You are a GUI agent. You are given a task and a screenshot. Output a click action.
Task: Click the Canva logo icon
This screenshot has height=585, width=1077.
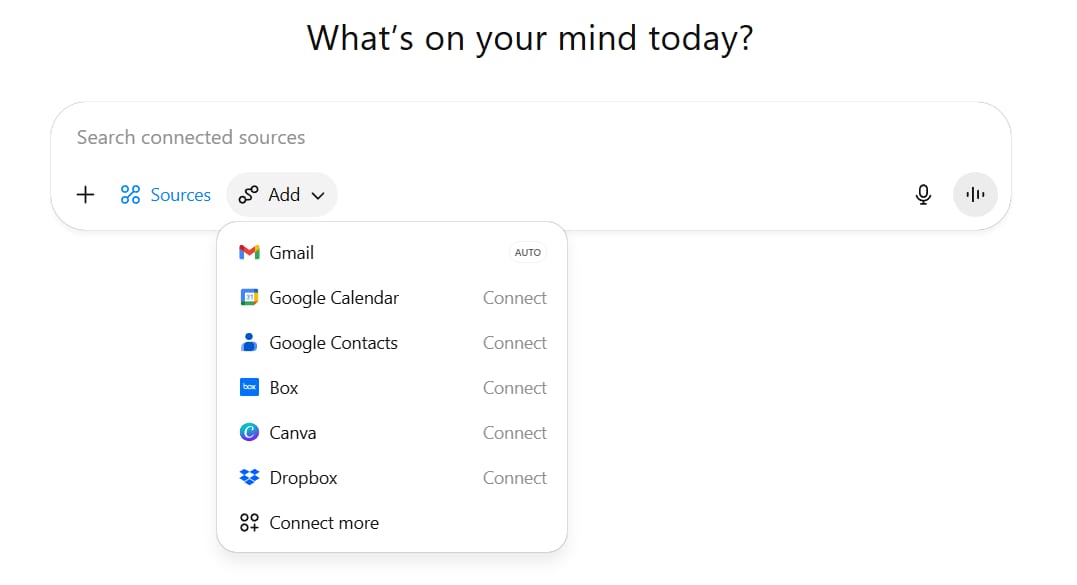point(249,433)
